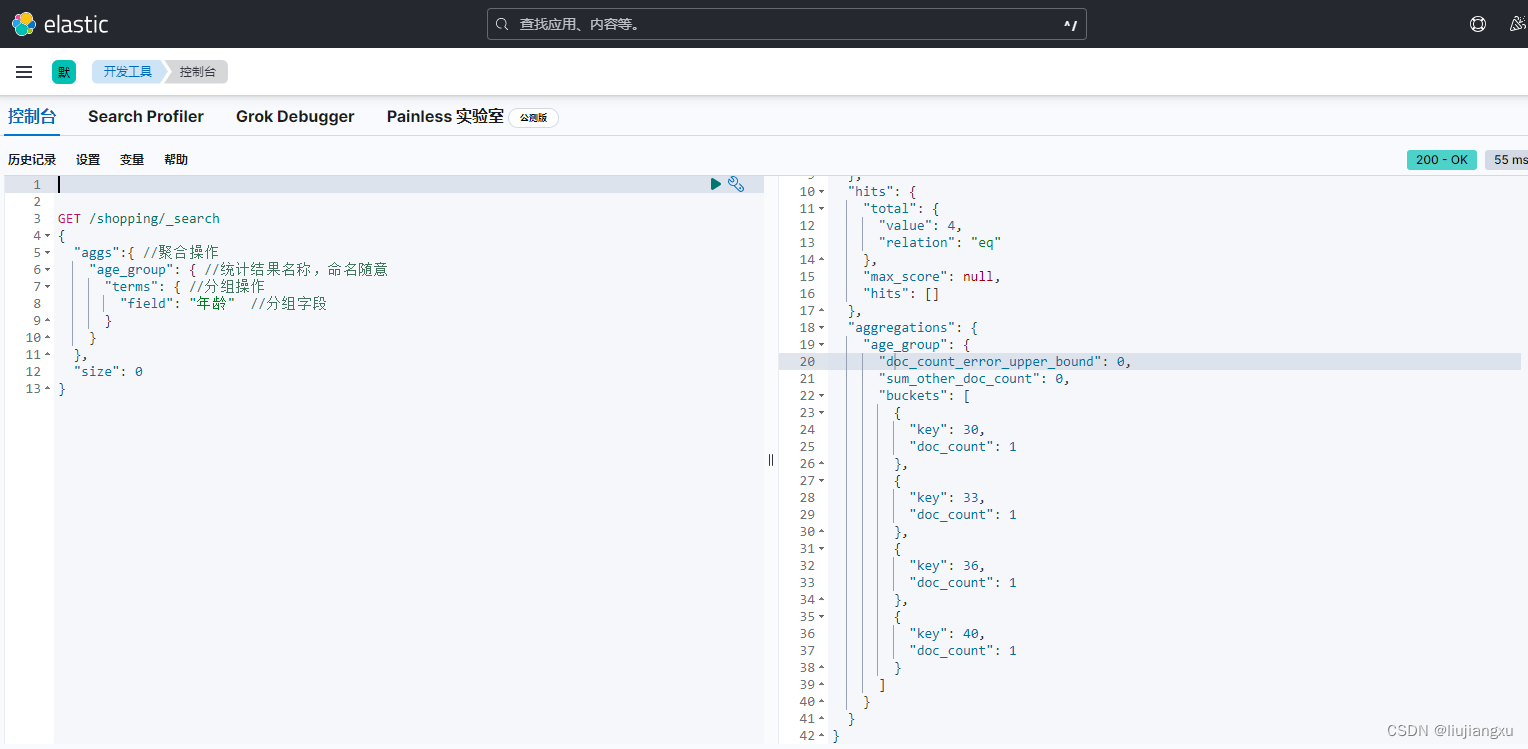Open the help lifebuoy icon
1528x749 pixels.
tap(1478, 24)
